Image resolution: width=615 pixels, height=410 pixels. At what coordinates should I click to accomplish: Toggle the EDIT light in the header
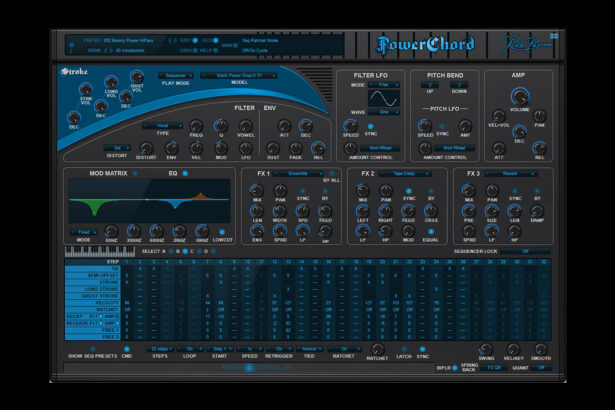coord(195,40)
